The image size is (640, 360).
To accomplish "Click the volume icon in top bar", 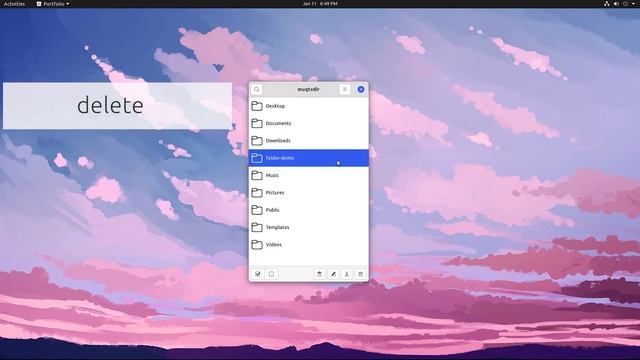I will pos(616,4).
